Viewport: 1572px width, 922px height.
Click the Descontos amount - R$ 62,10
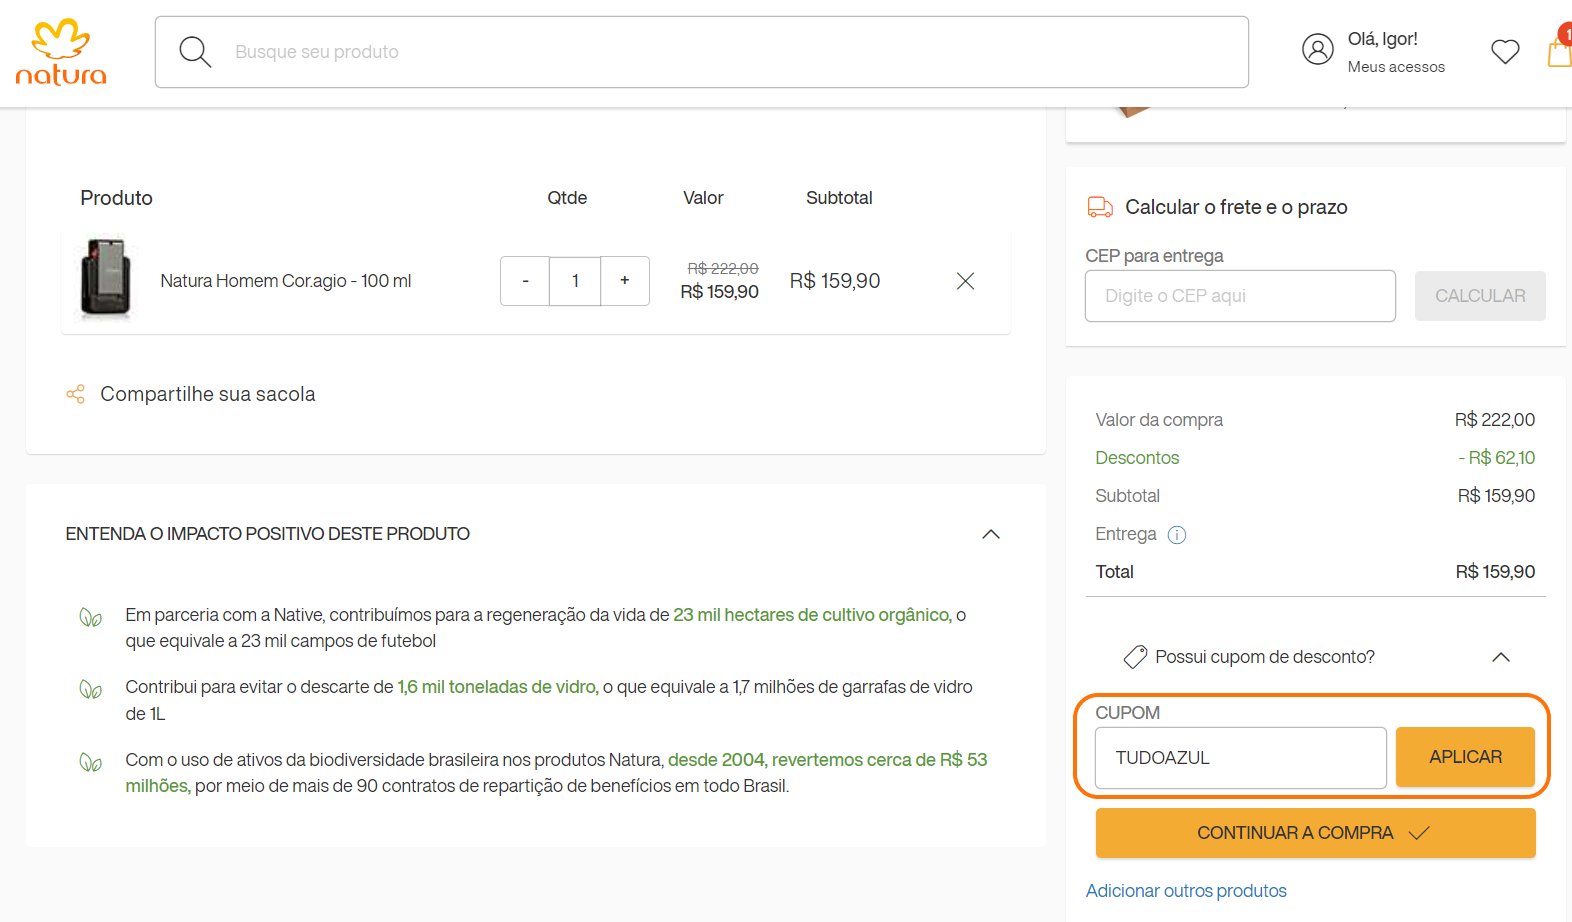coord(1496,458)
